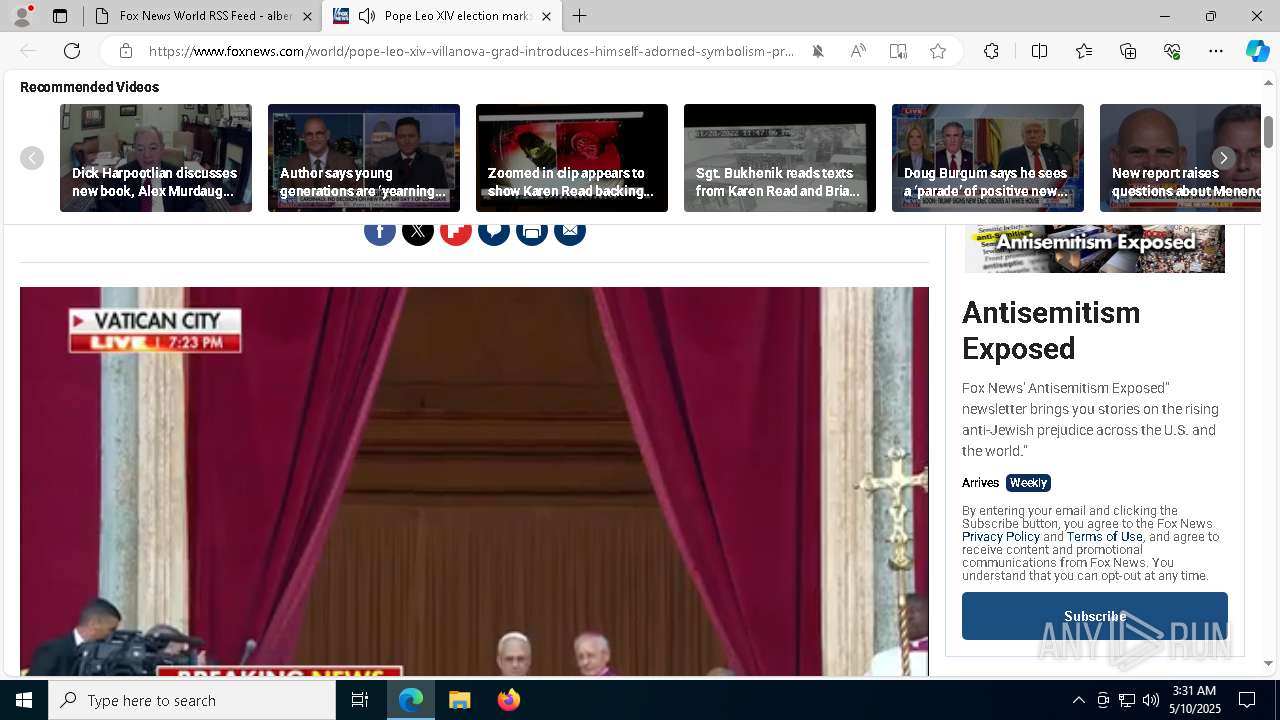
Task: Activate Read aloud in address bar
Action: point(858,51)
